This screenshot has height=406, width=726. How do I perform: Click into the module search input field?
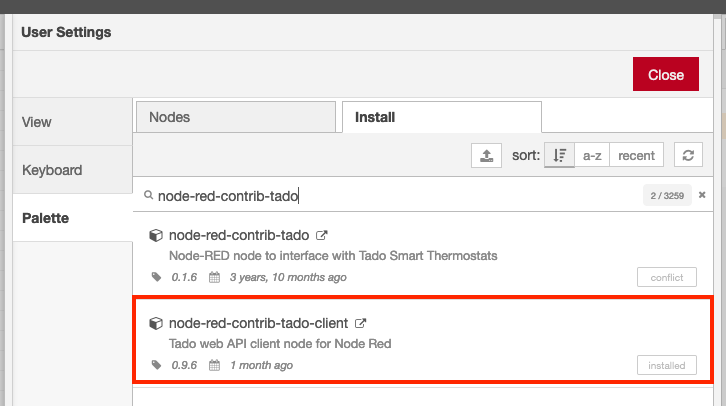[x=390, y=196]
